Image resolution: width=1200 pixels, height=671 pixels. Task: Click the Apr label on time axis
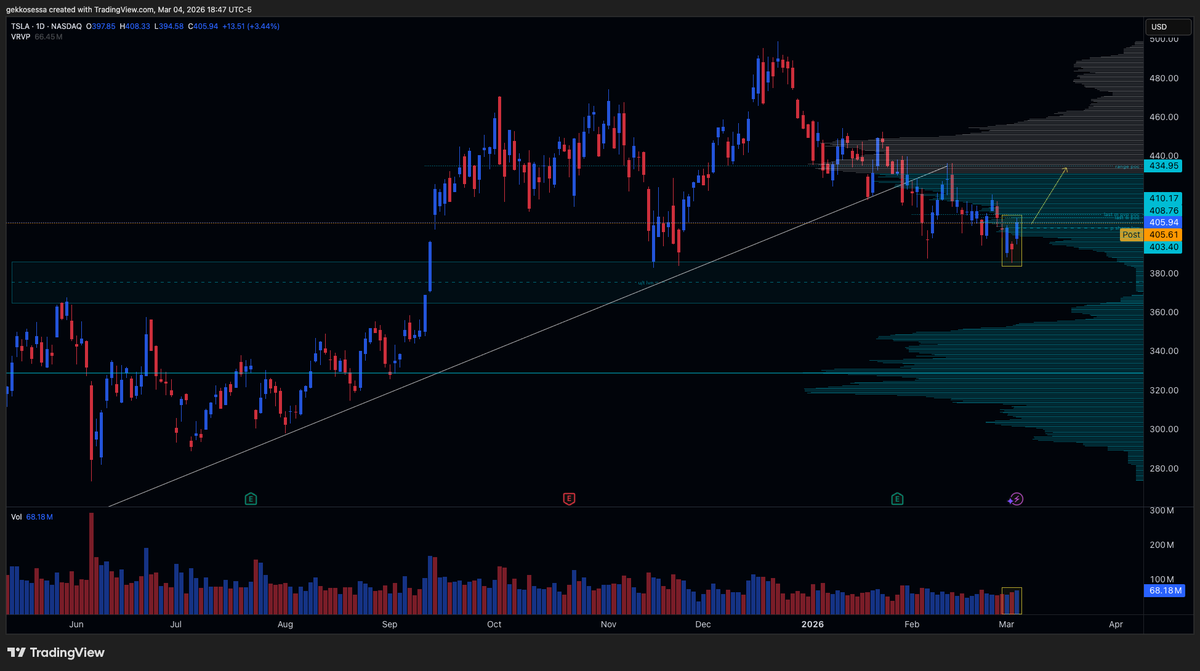[x=1116, y=624]
